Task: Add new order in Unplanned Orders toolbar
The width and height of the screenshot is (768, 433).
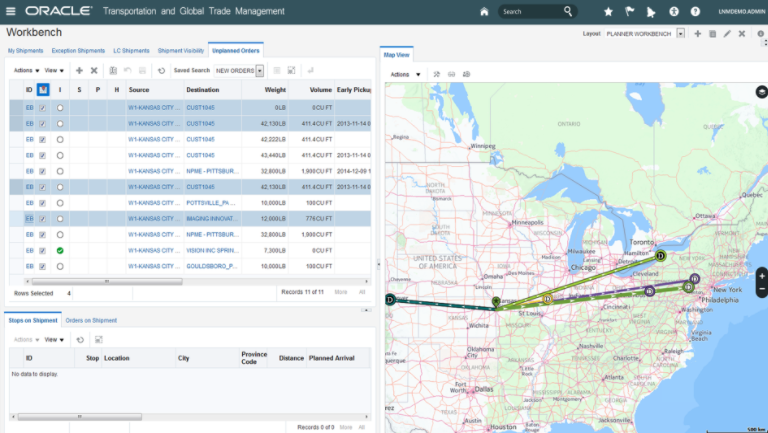Action: click(79, 71)
